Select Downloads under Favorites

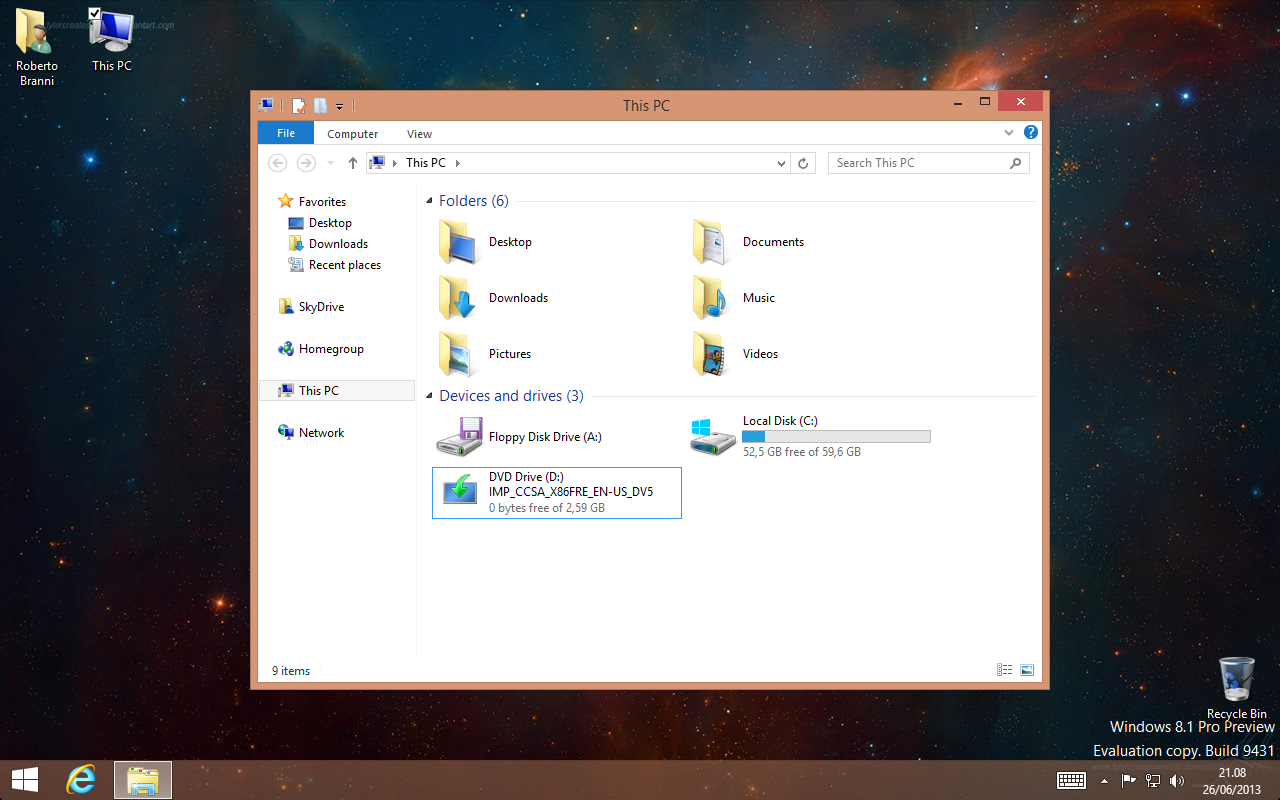click(338, 244)
